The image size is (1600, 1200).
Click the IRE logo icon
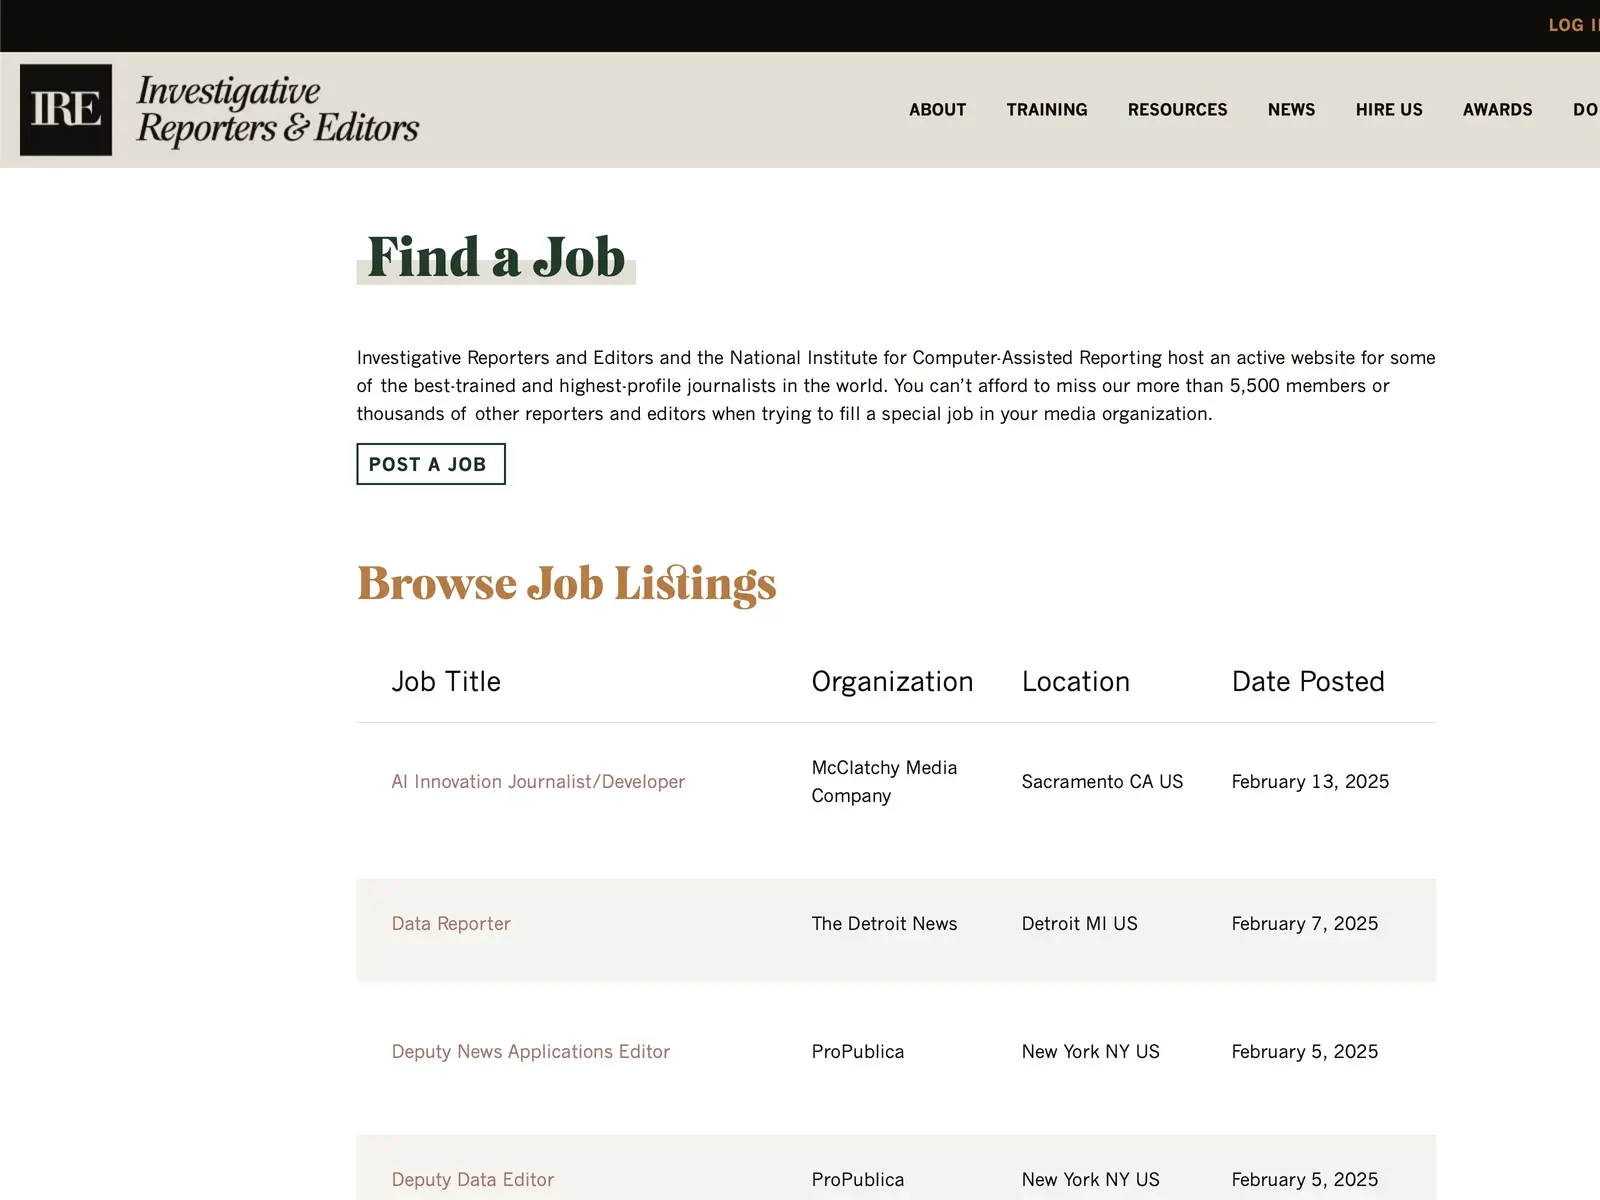click(x=66, y=110)
